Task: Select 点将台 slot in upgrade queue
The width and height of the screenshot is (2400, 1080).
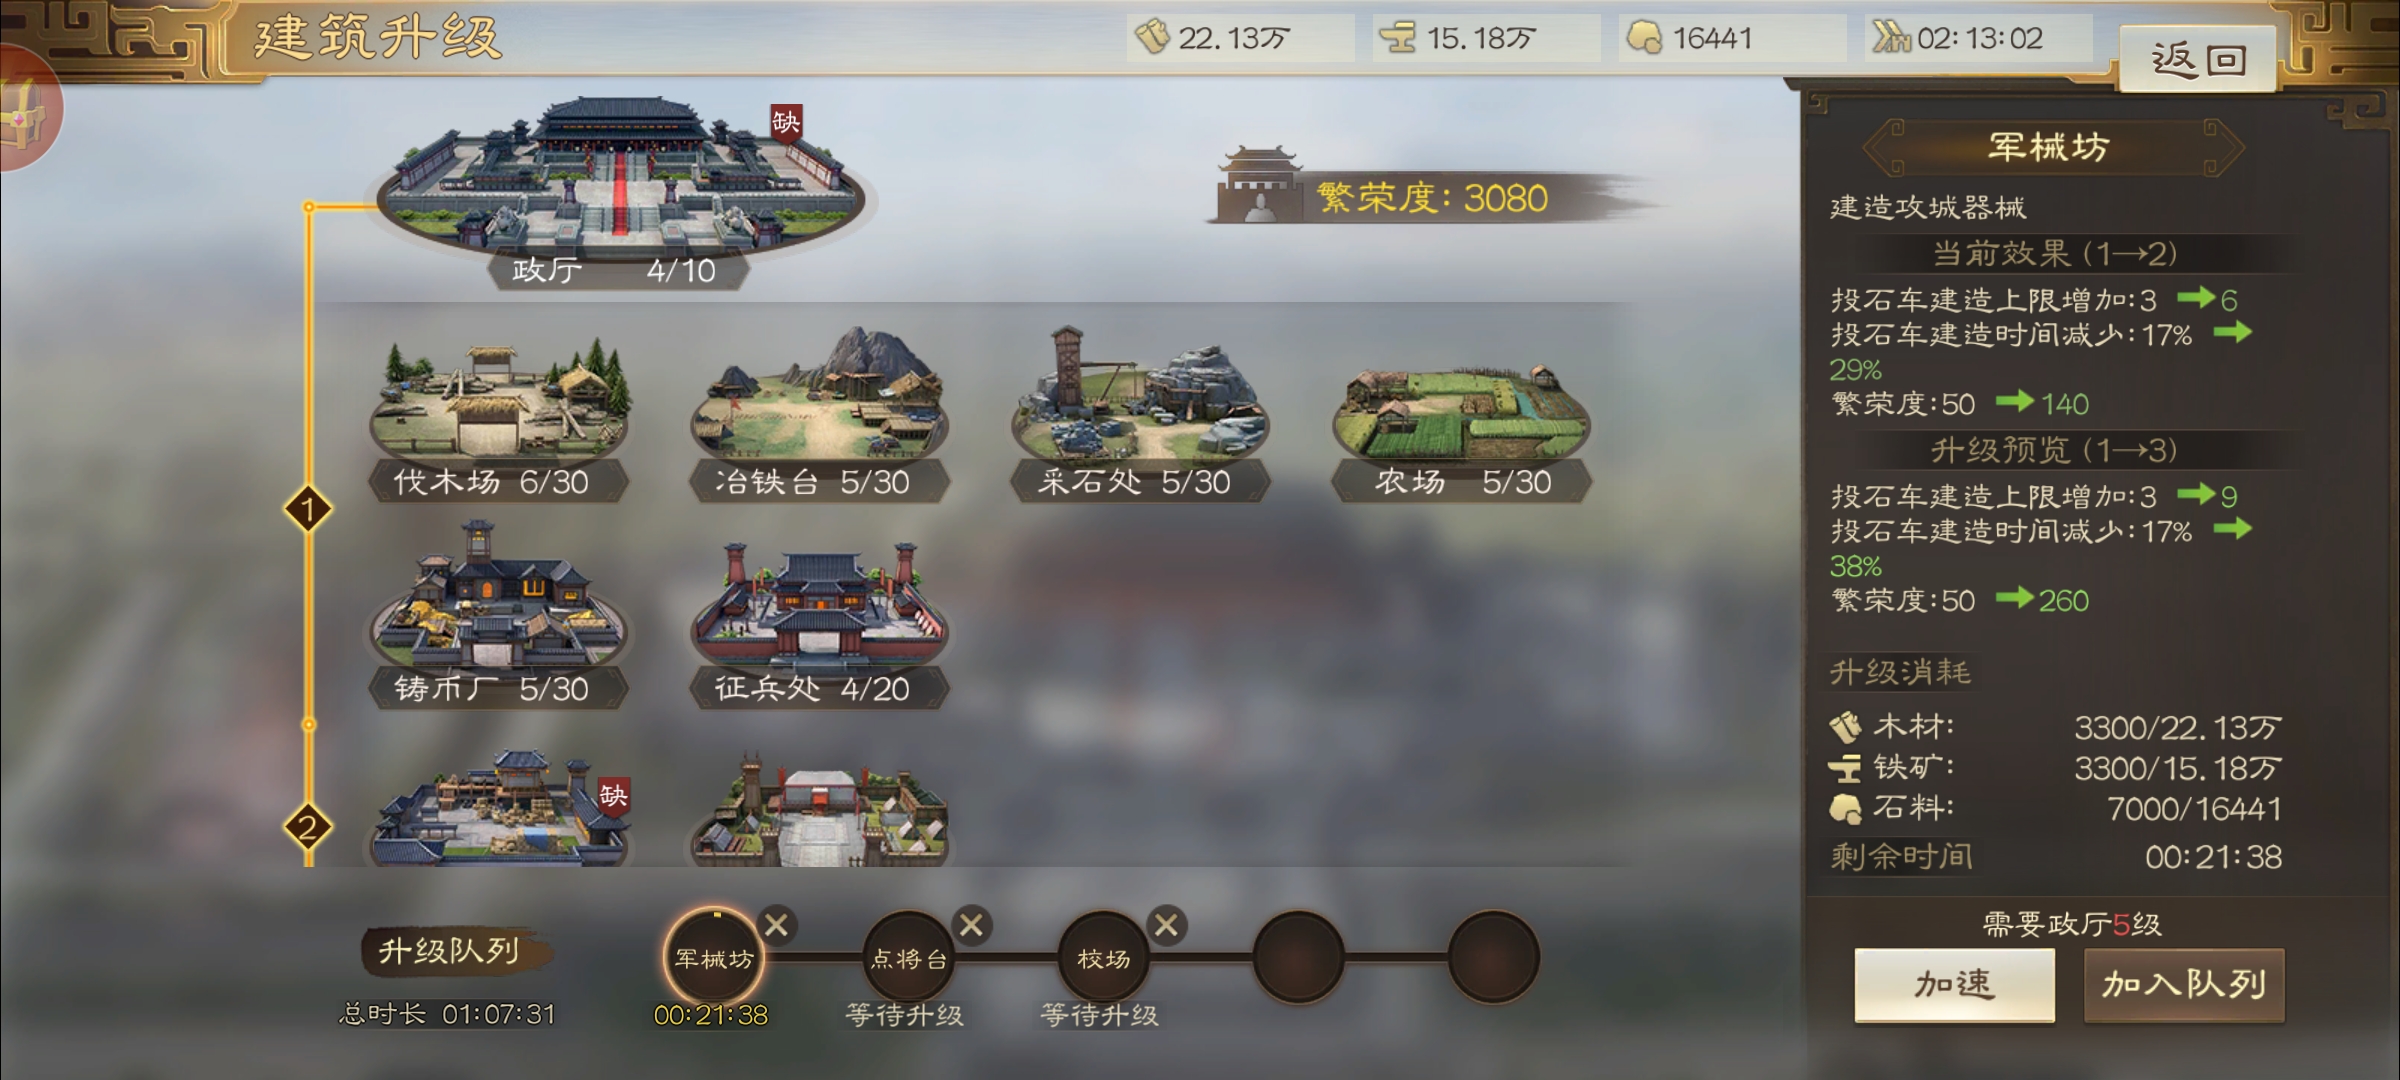Action: (x=908, y=957)
